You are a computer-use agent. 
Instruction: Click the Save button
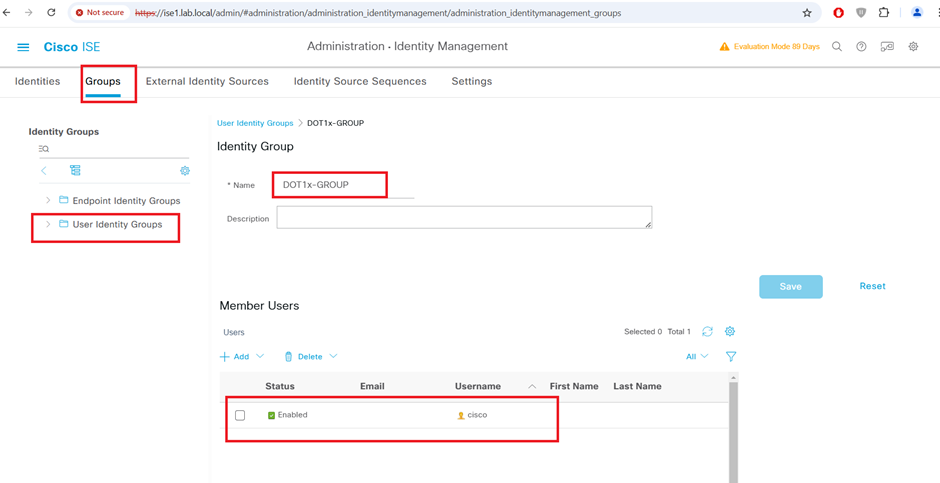(x=790, y=287)
